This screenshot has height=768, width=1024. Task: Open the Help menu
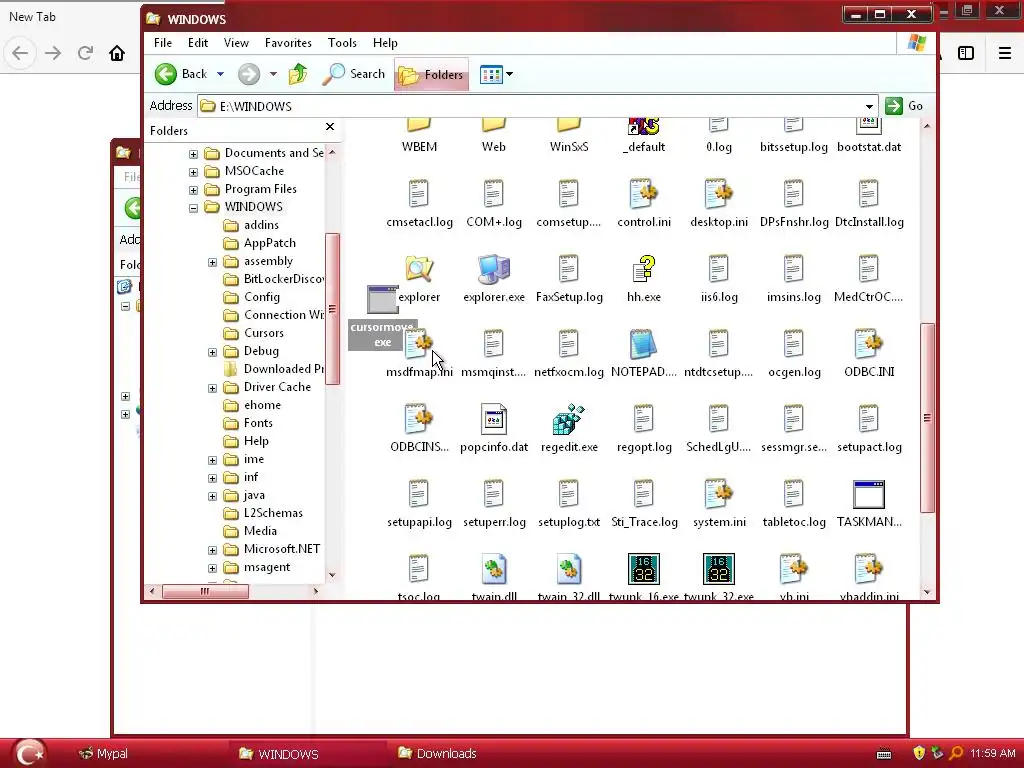pyautogui.click(x=385, y=42)
